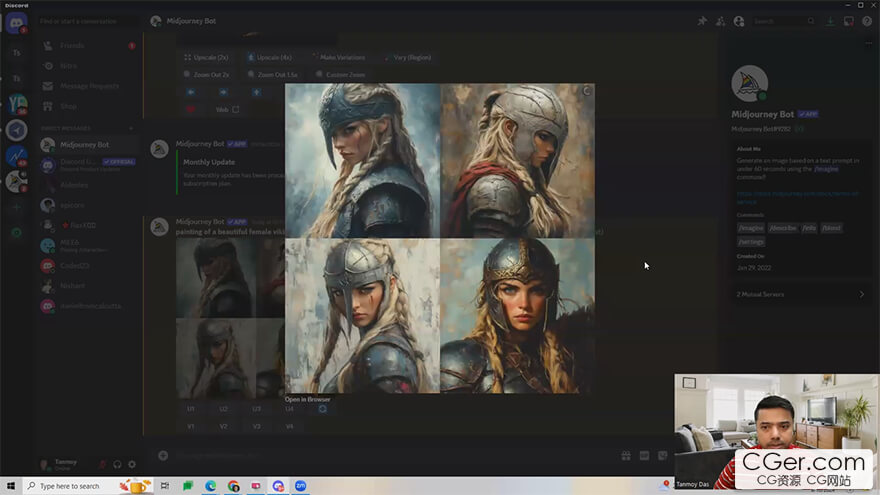Viewport: 880px width, 495px height.
Task: Click the Upscale (4x) button
Action: pos(270,57)
